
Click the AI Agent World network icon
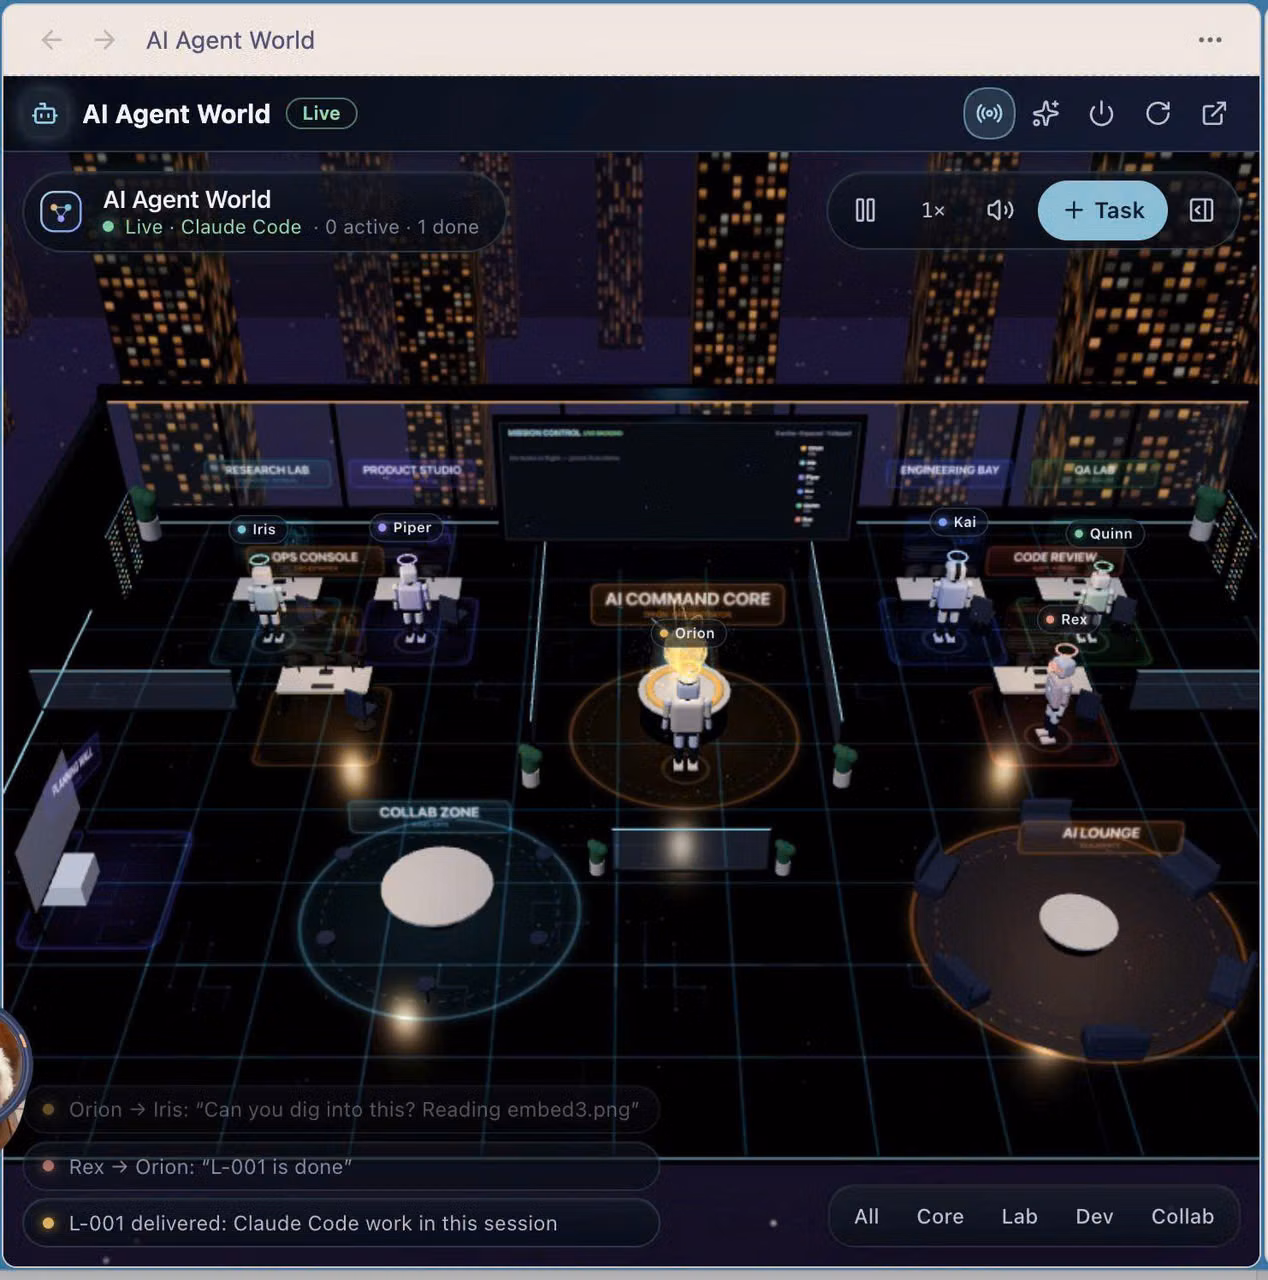tap(61, 212)
